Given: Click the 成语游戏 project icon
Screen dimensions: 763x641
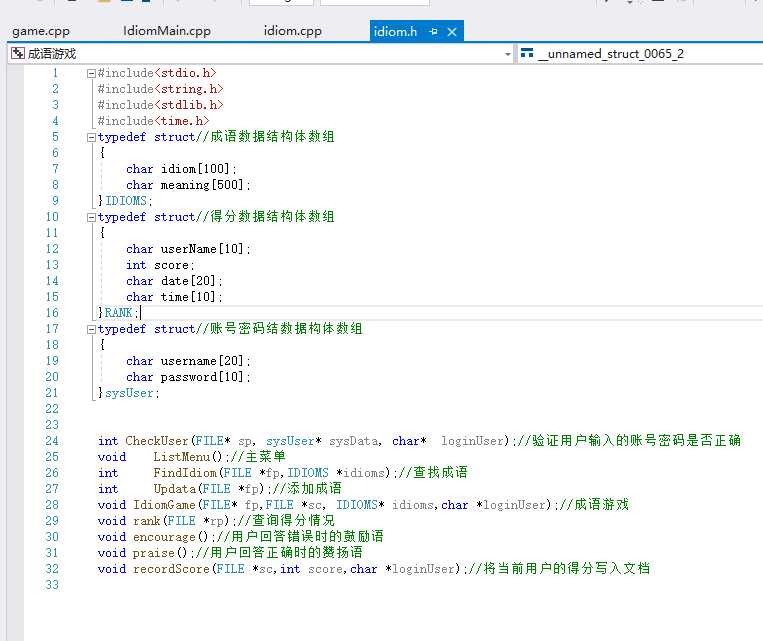Looking at the screenshot, I should click(18, 53).
